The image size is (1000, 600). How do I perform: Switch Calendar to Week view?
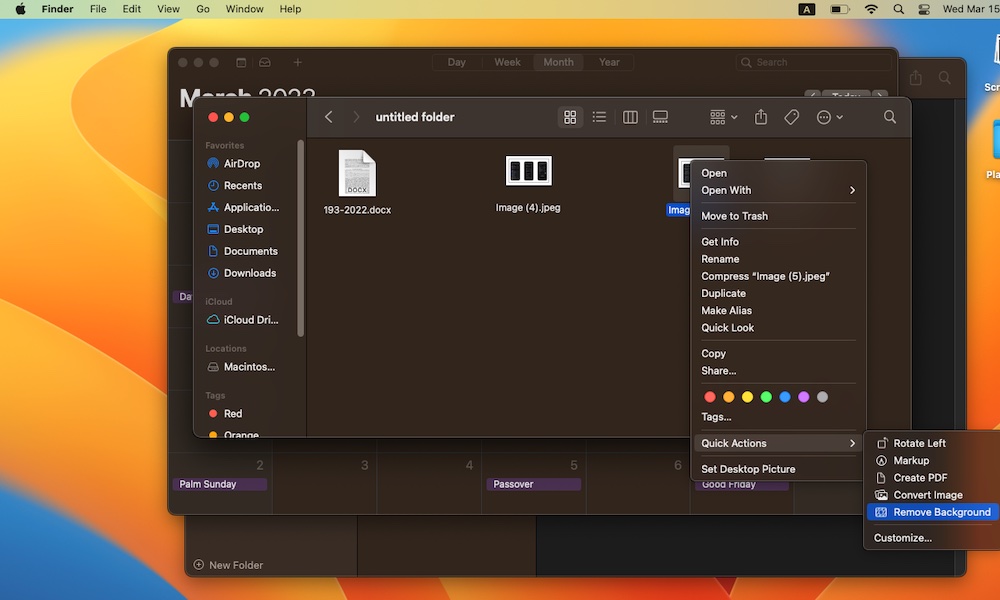(x=507, y=62)
